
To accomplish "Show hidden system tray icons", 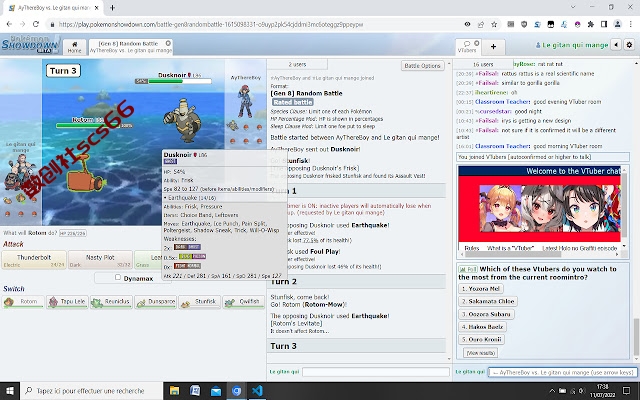I will [552, 391].
